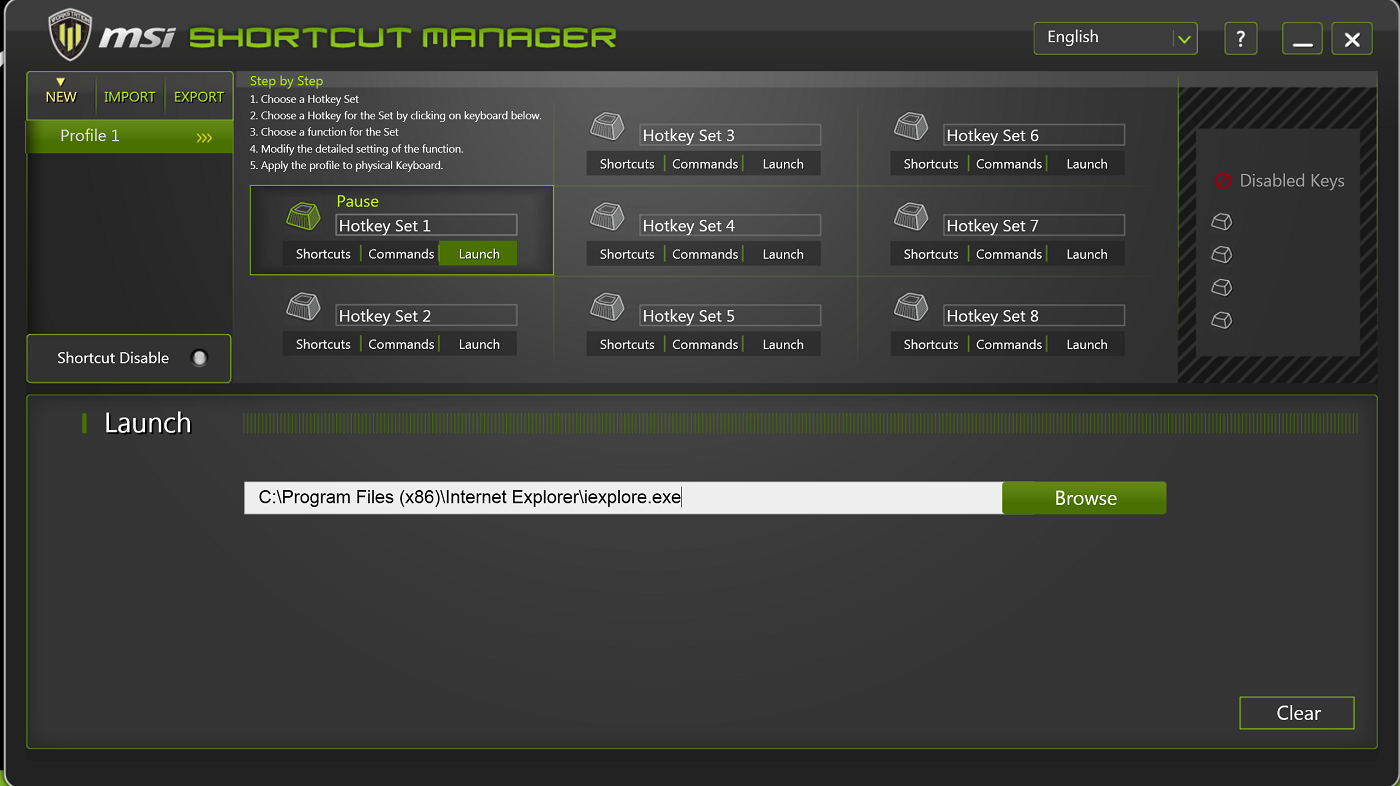Open Commands tab for Hotkey Set 5
Screen dimensions: 1400x786
(705, 344)
